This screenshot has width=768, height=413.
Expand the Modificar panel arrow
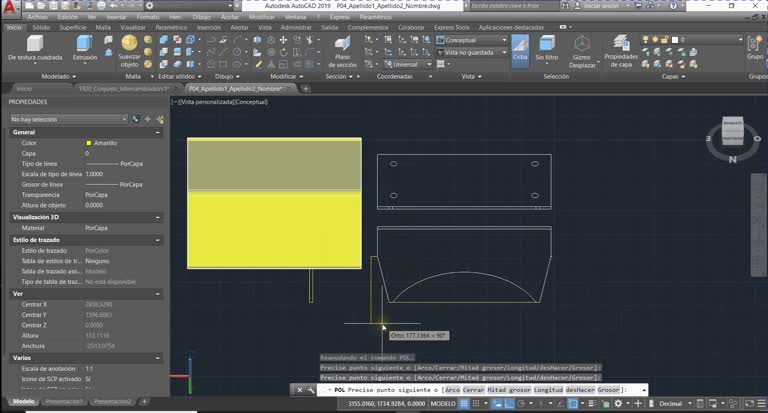click(x=301, y=76)
